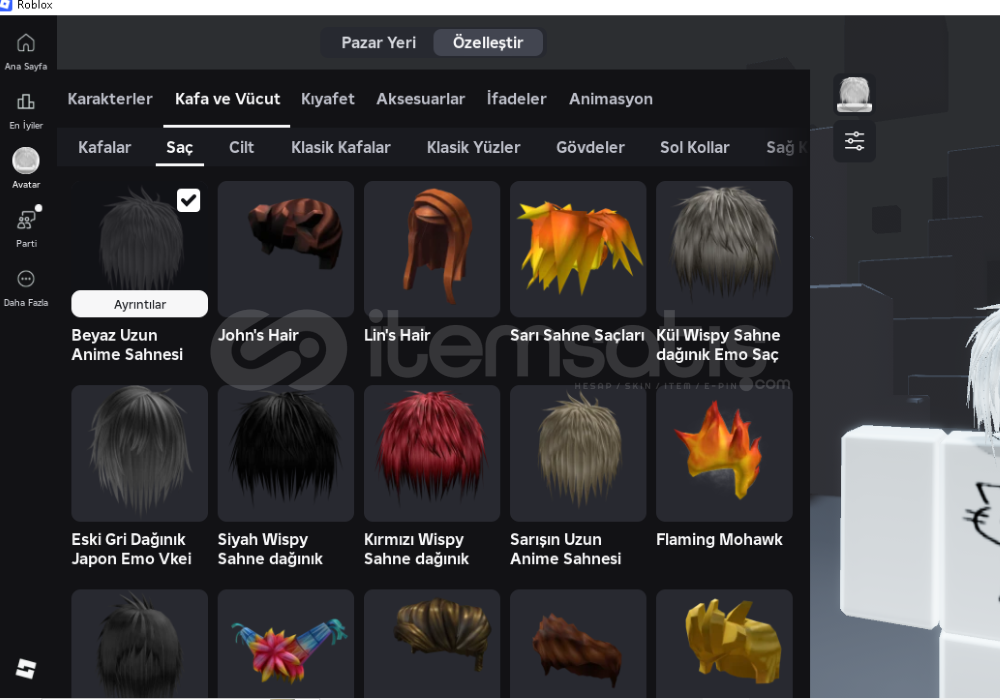The width and height of the screenshot is (1000, 700).
Task: Equip Kül Wispy Sahne dağınık Emo Saç
Action: point(724,249)
